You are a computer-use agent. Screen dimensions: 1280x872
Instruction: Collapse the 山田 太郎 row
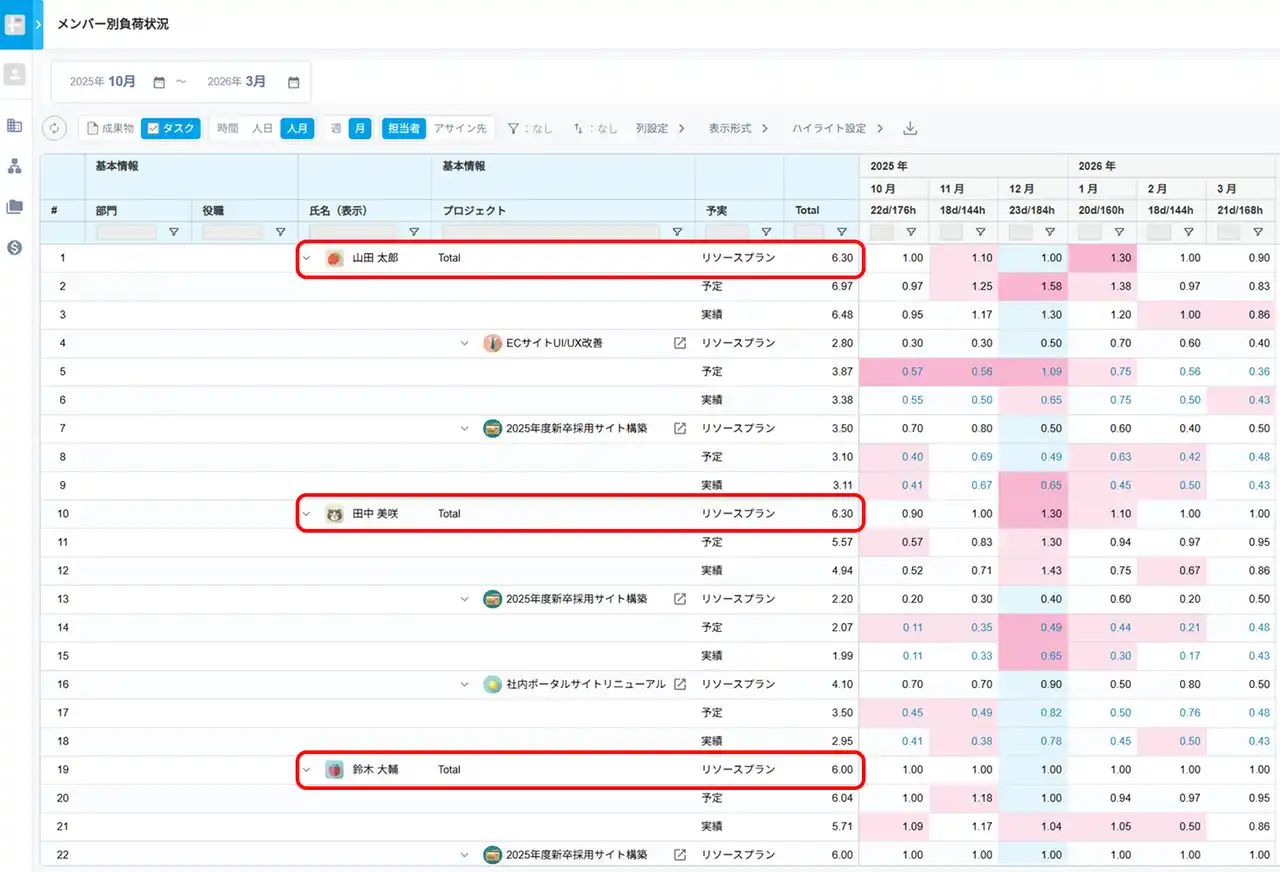[307, 258]
